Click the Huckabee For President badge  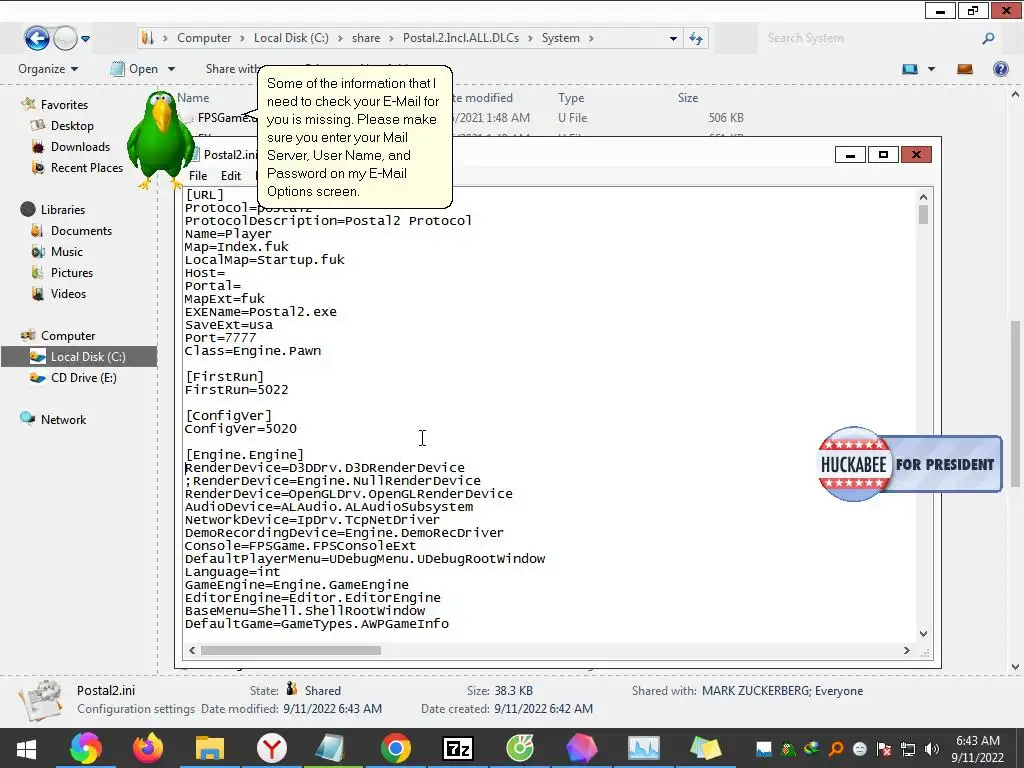[910, 464]
